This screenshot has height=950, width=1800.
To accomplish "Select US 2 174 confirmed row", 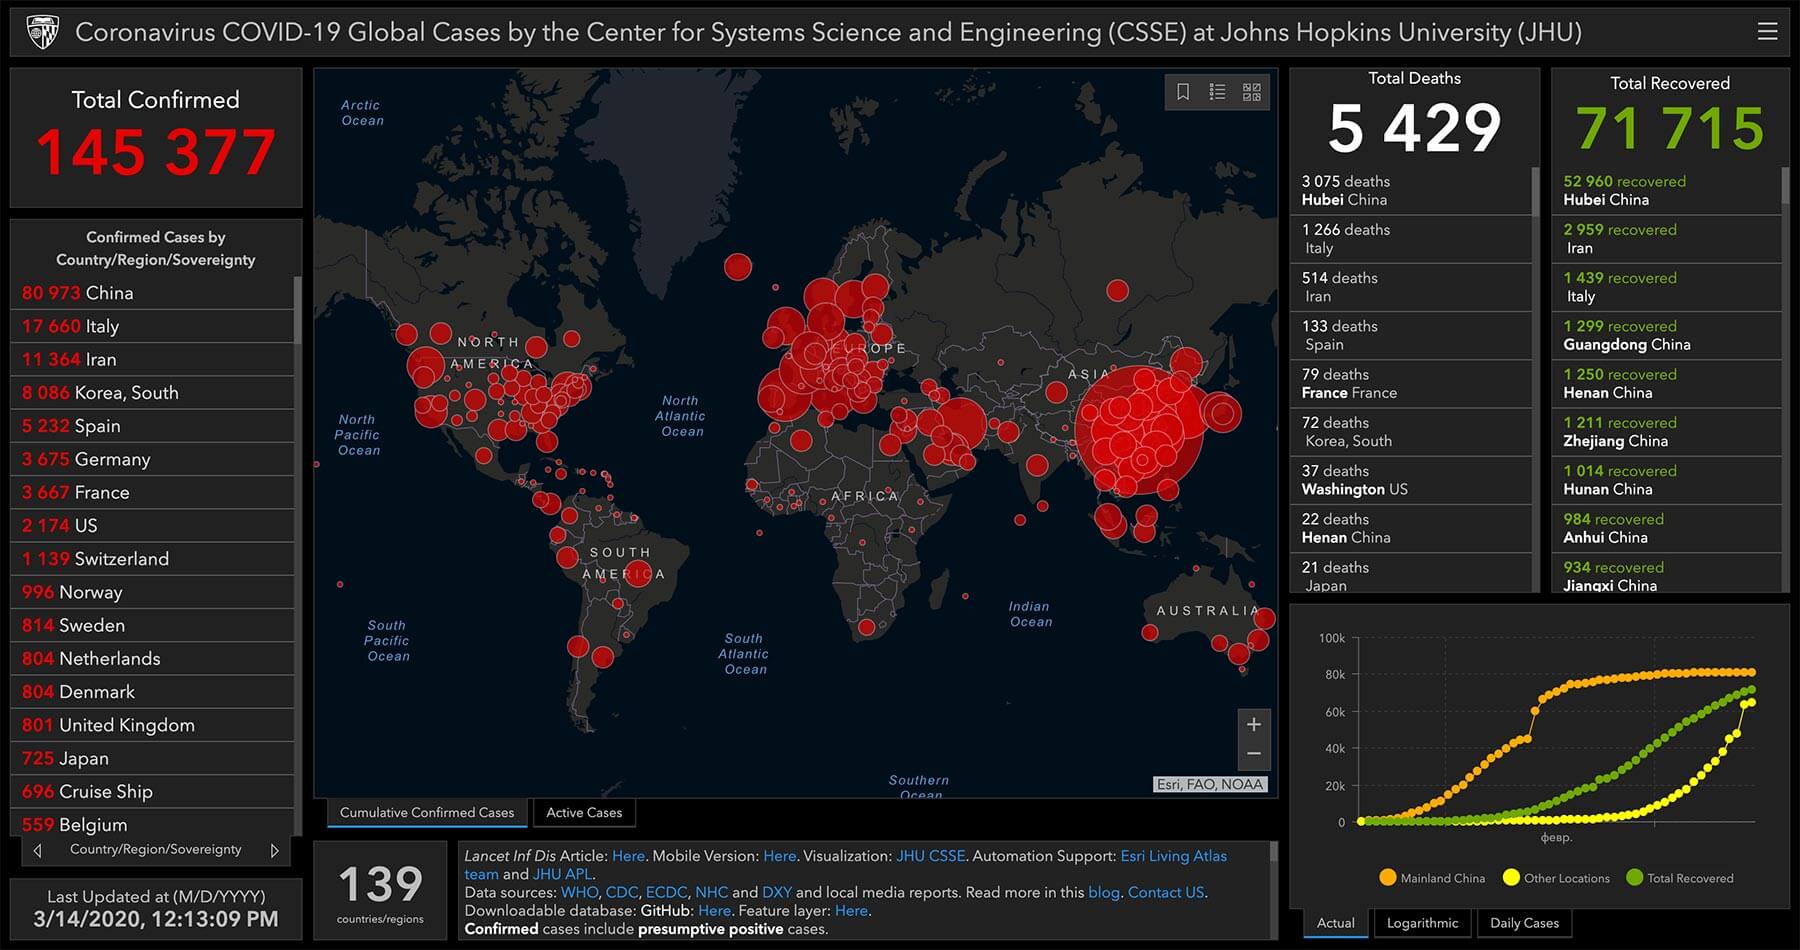I will tap(152, 525).
